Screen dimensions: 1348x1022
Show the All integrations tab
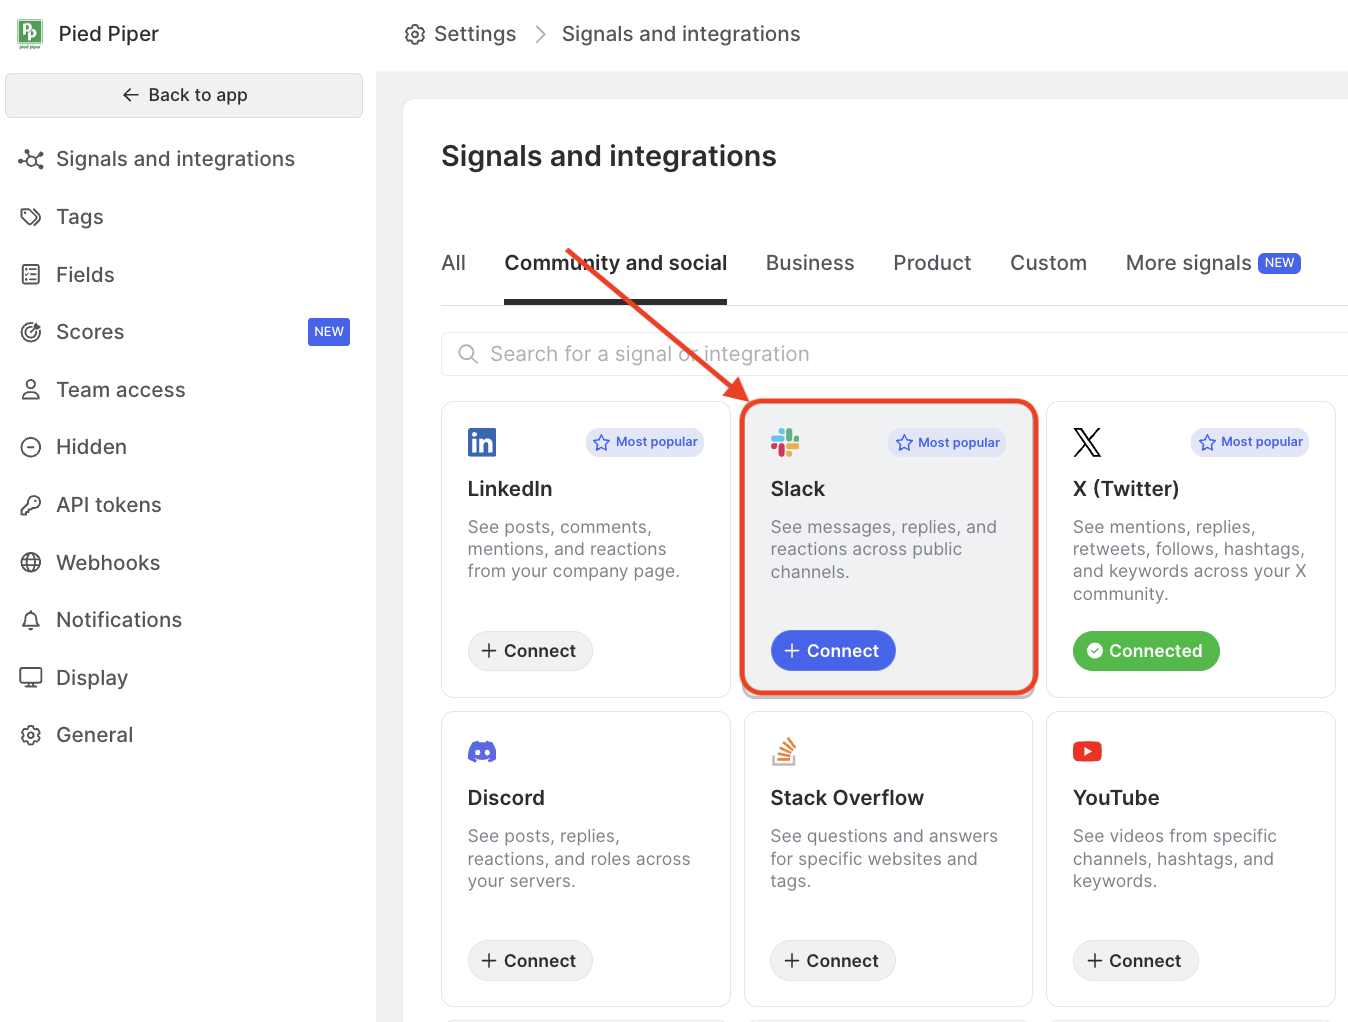[x=454, y=263]
